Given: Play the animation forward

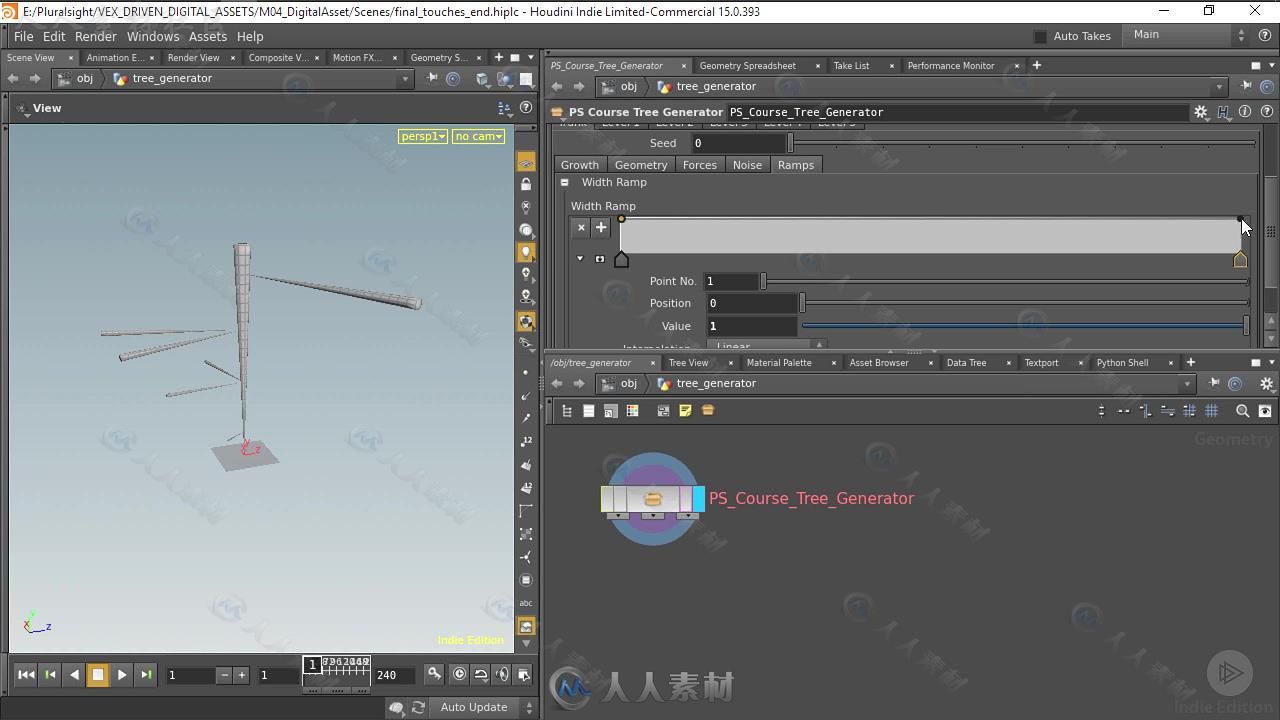Looking at the screenshot, I should pyautogui.click(x=122, y=675).
